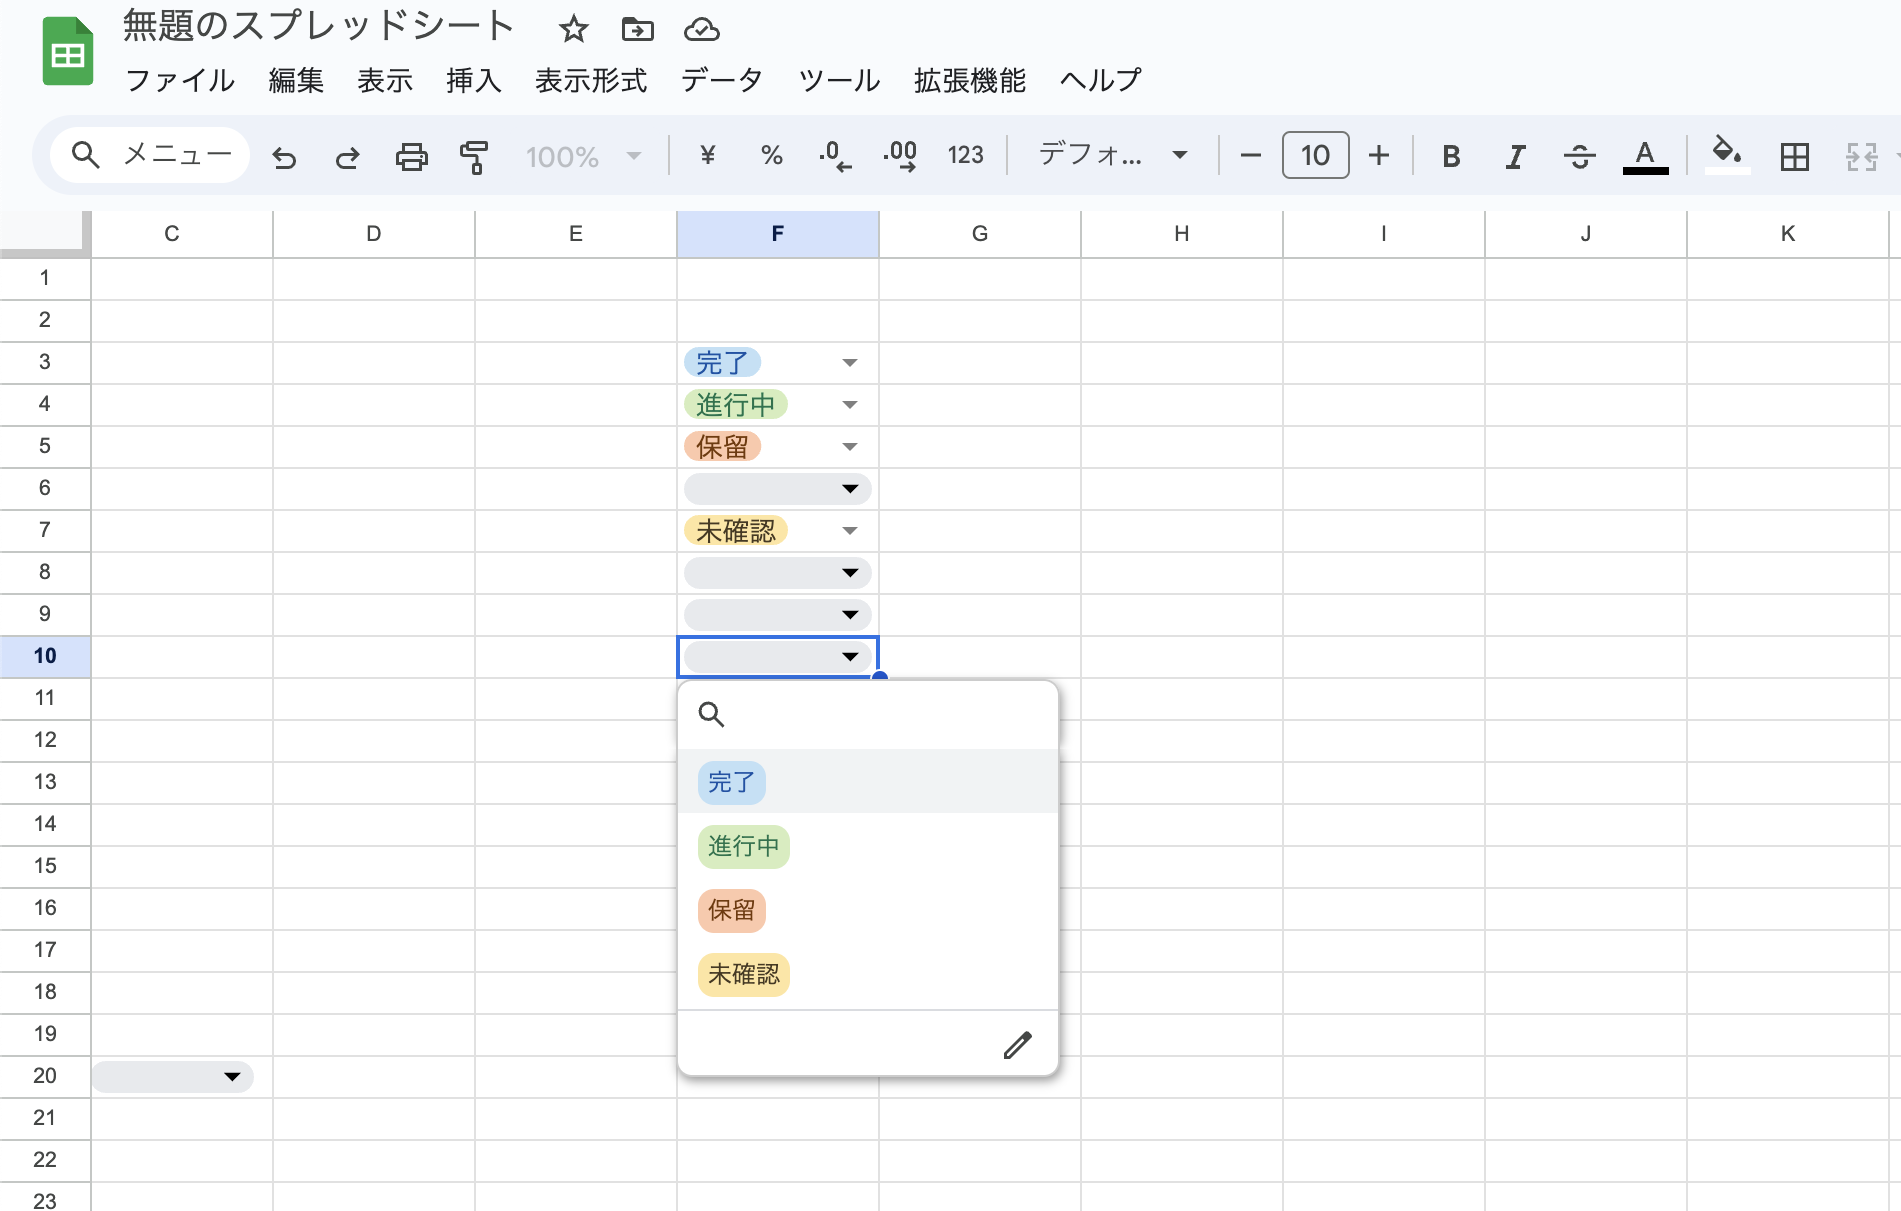Choose the 進行中 option from list
This screenshot has width=1901, height=1211.
(743, 847)
